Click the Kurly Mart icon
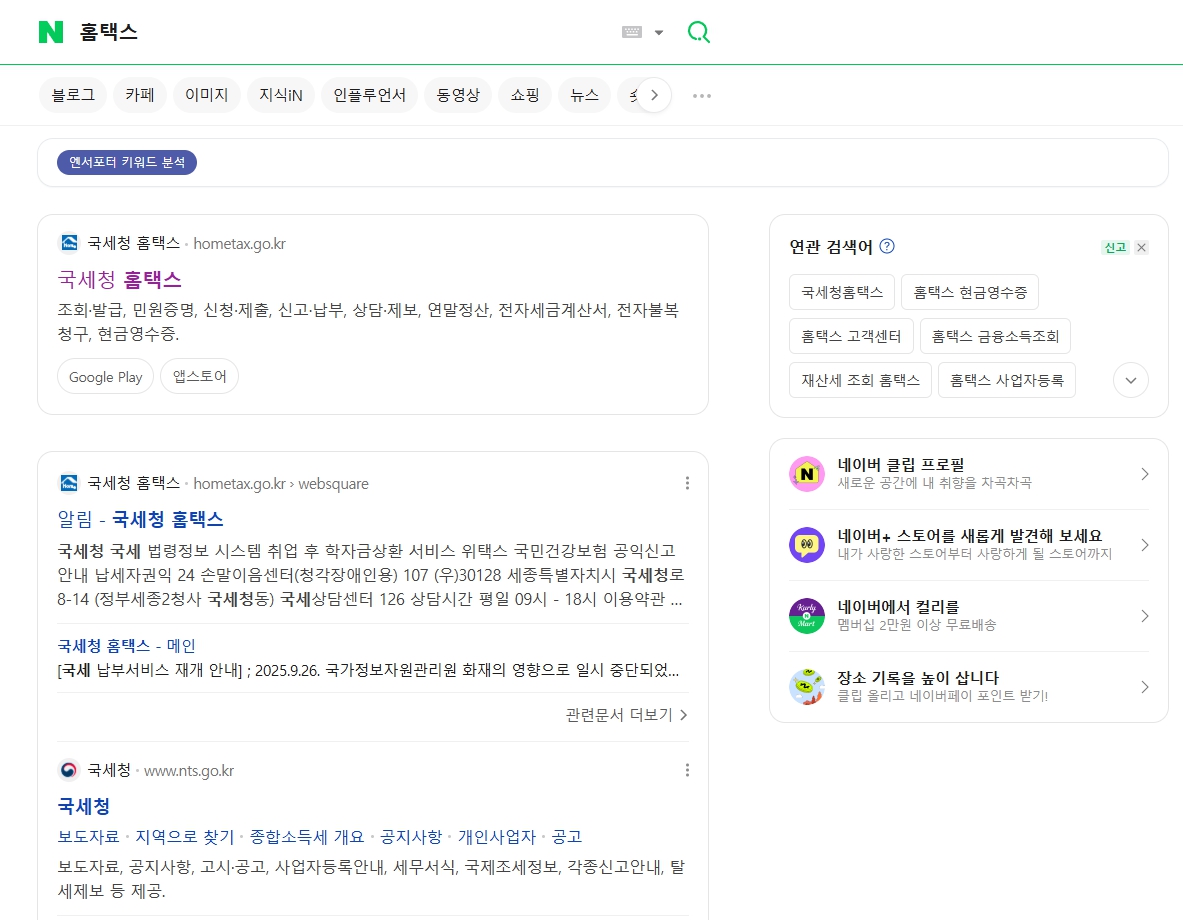This screenshot has height=920, width=1183. click(x=807, y=616)
